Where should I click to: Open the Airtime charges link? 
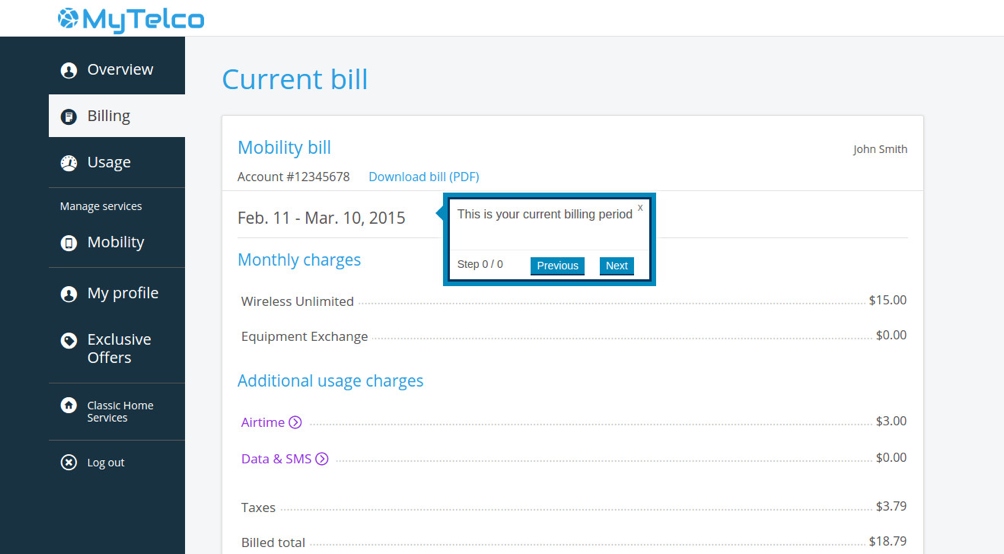pos(262,423)
